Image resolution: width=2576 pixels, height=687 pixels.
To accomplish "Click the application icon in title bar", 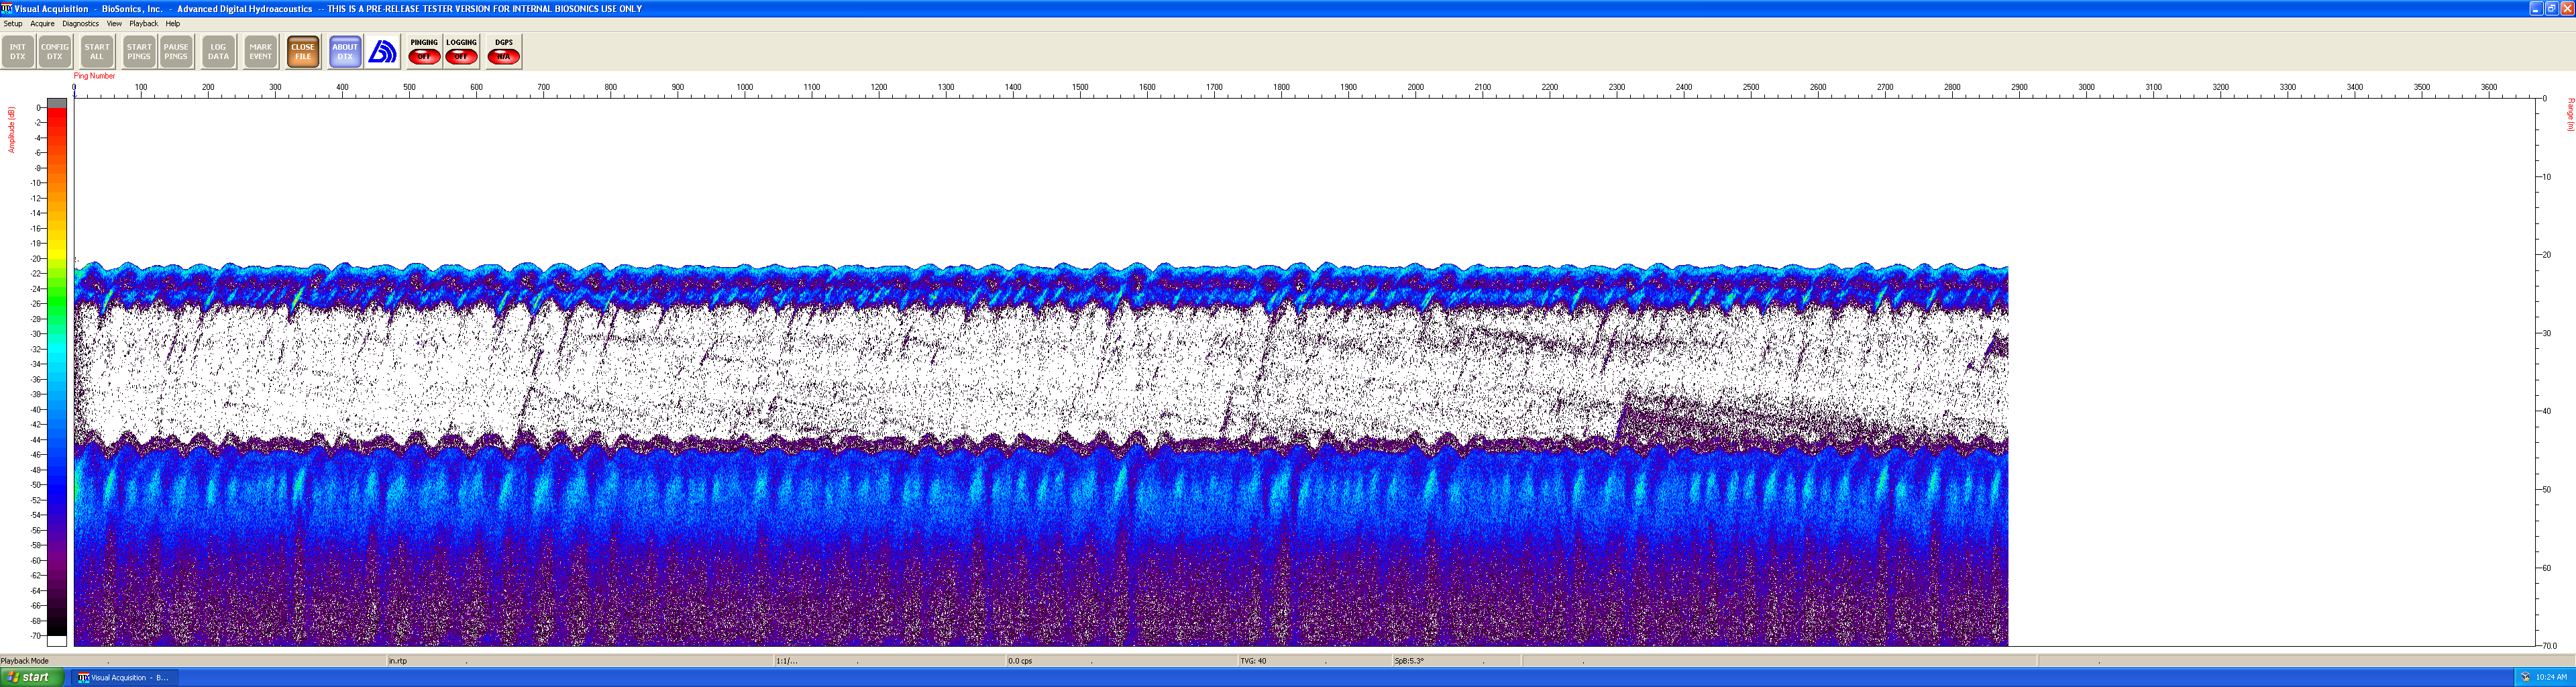I will tap(7, 8).
